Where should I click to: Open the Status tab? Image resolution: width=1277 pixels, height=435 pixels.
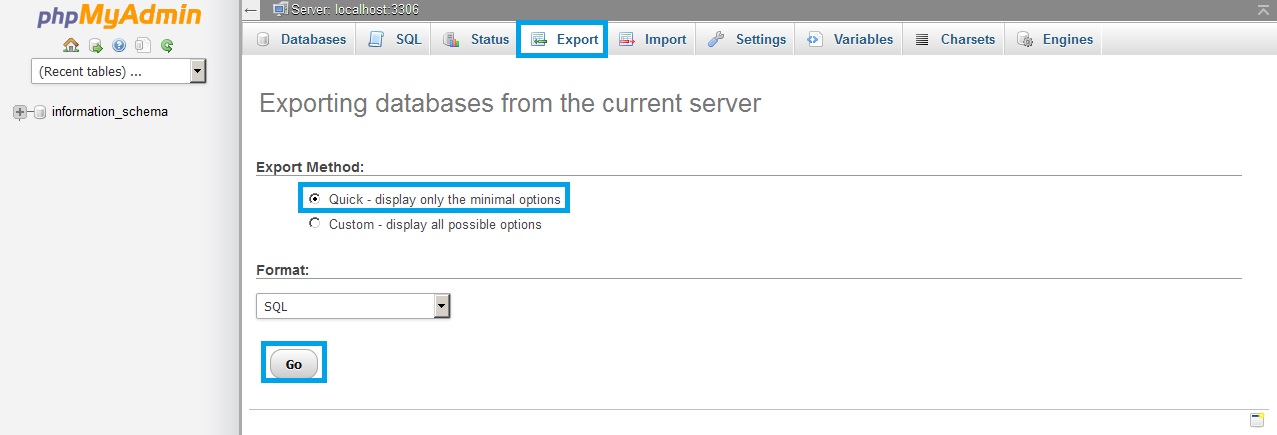pyautogui.click(x=476, y=40)
